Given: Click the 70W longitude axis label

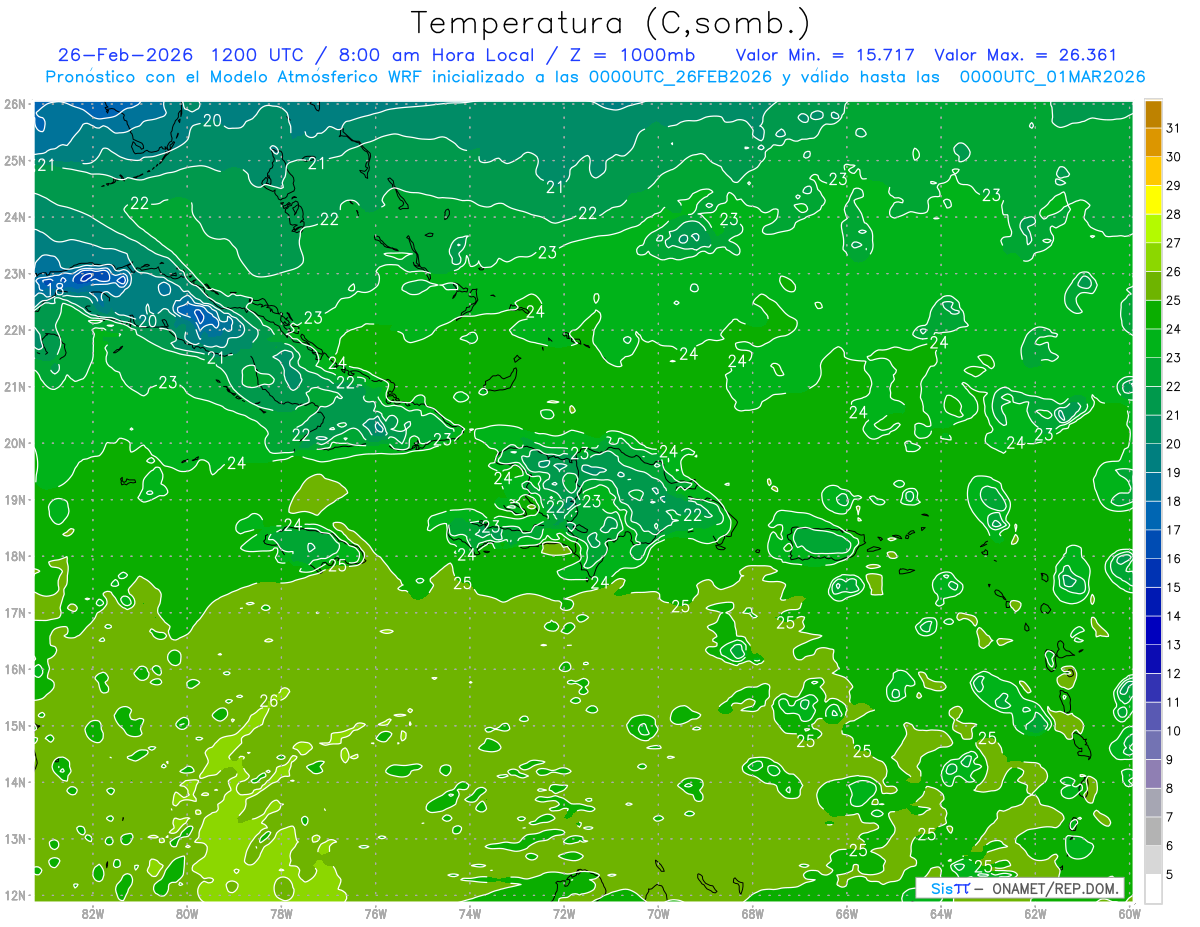Looking at the screenshot, I should (x=658, y=913).
